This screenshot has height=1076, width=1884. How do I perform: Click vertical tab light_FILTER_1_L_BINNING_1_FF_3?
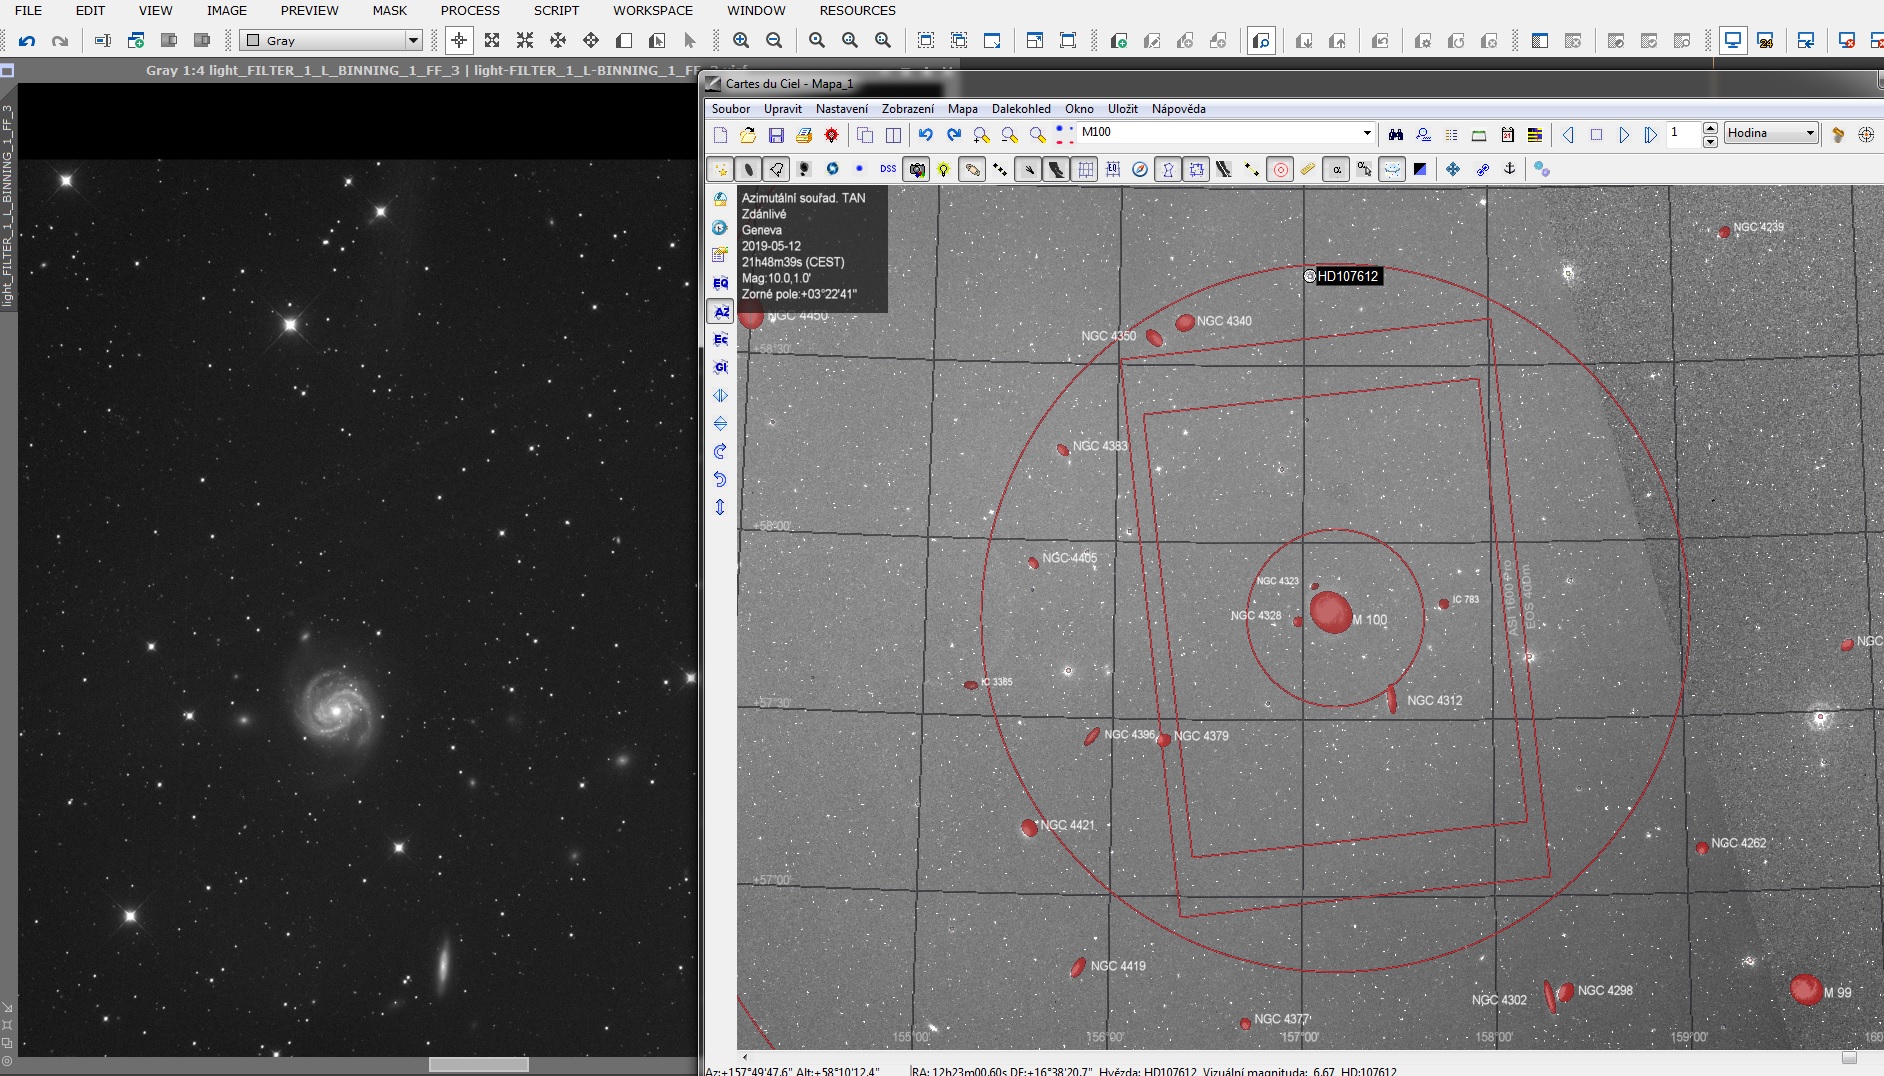coord(7,206)
